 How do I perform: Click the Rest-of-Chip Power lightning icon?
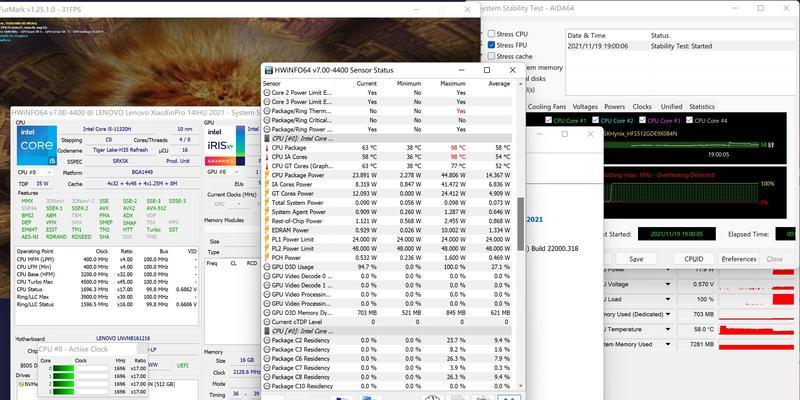point(267,221)
